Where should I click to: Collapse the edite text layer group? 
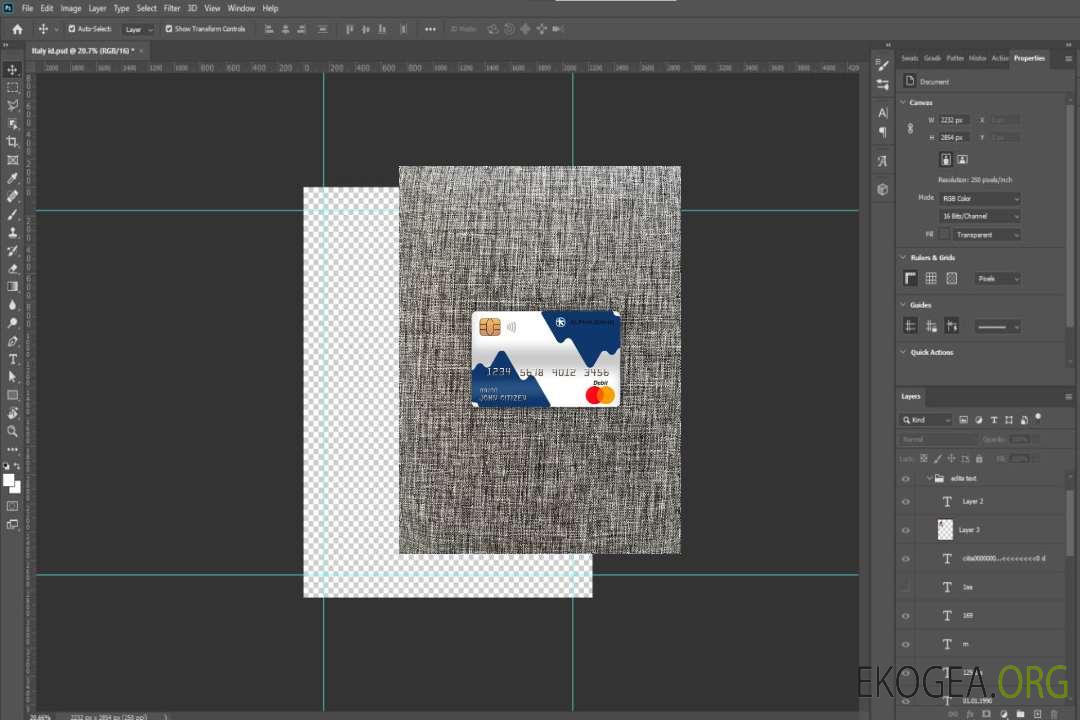click(x=928, y=479)
